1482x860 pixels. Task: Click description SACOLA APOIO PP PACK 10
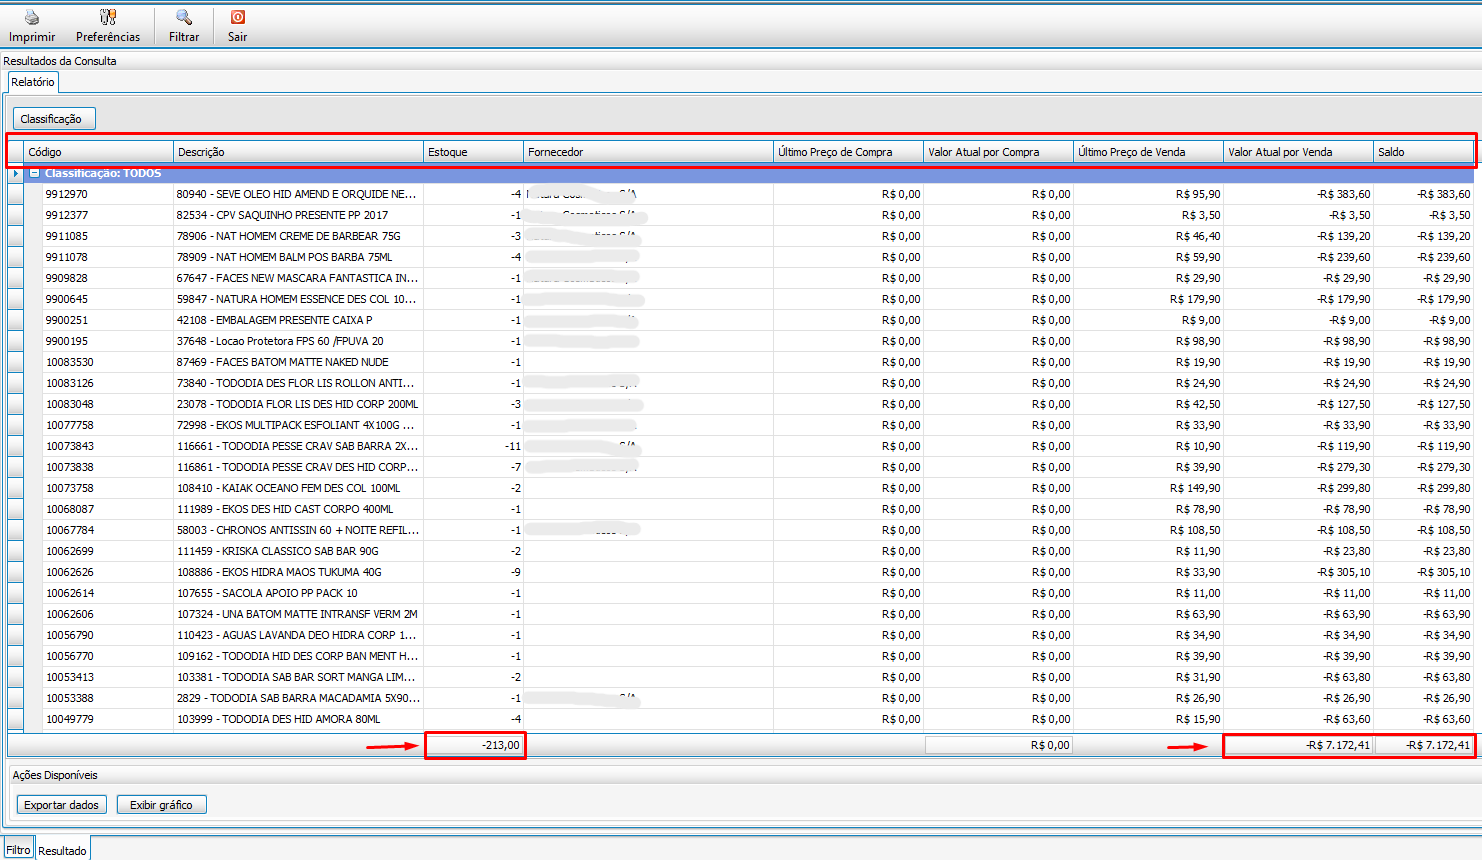[267, 593]
